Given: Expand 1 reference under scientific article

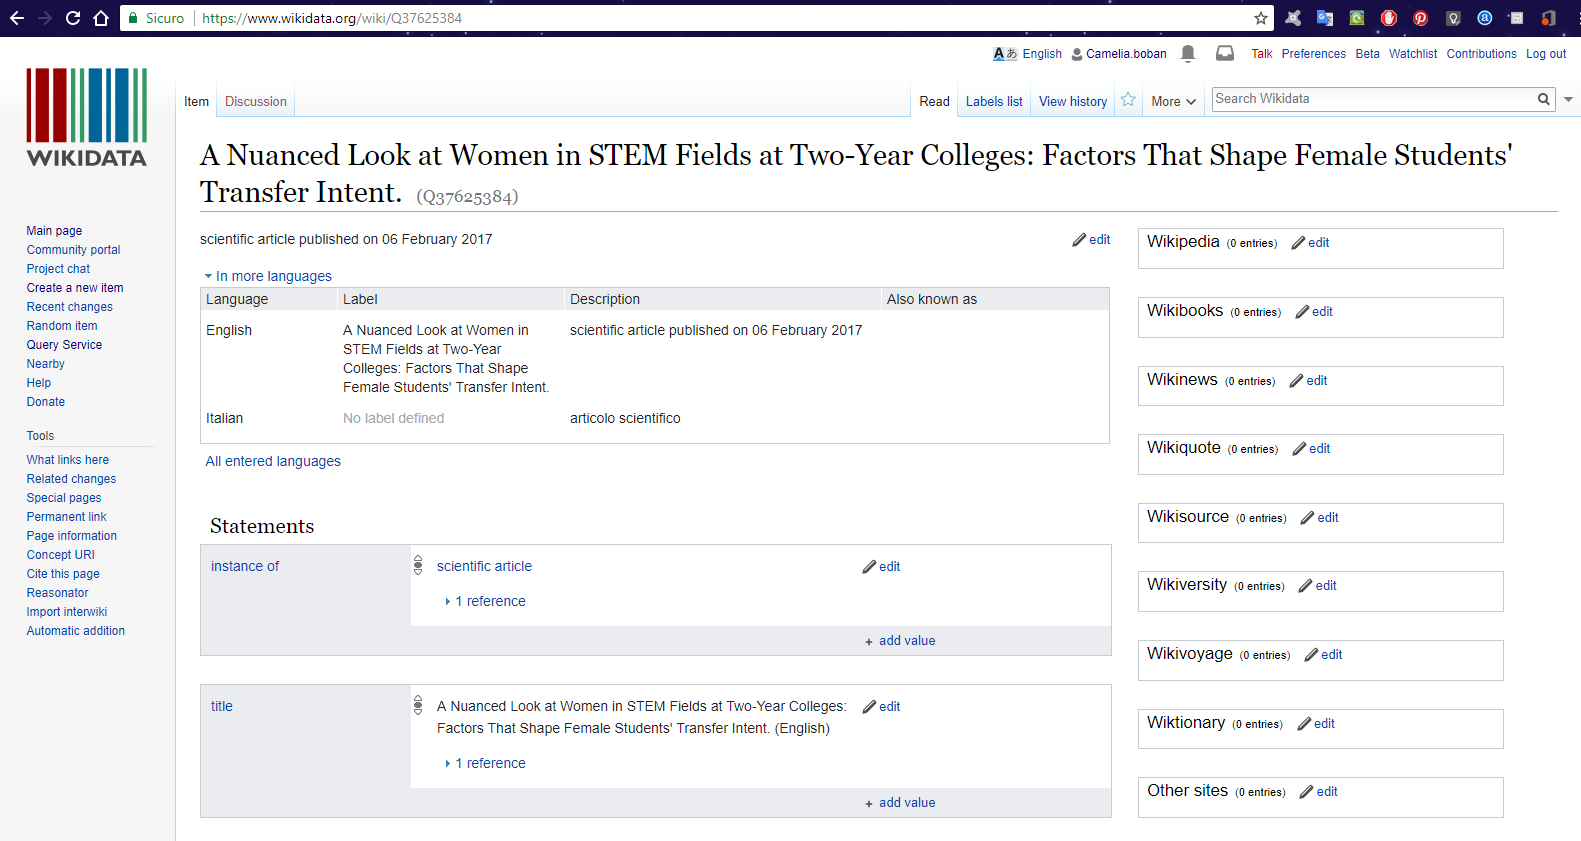Looking at the screenshot, I should [x=489, y=601].
